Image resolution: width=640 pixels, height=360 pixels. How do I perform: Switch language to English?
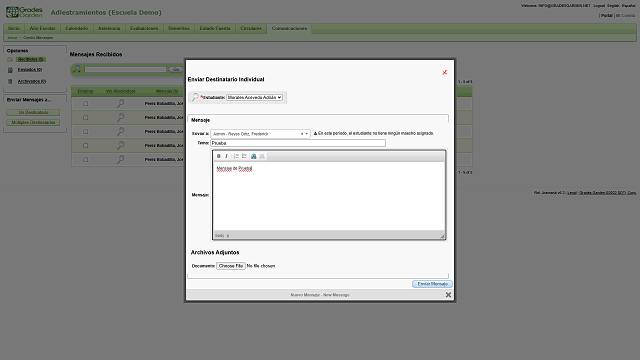coord(613,6)
